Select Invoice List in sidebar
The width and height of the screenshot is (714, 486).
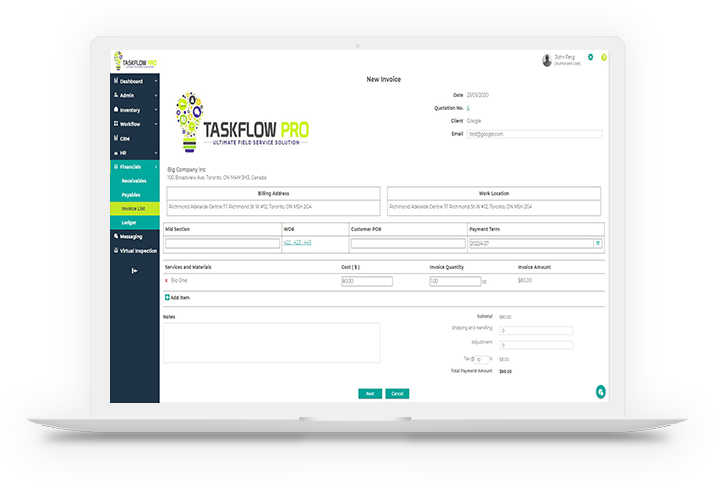click(x=134, y=208)
